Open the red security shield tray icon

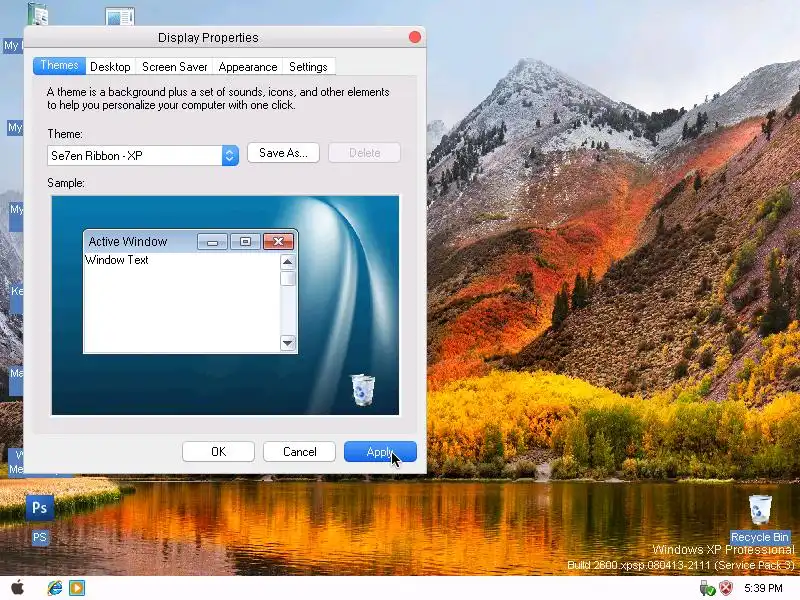pos(726,588)
